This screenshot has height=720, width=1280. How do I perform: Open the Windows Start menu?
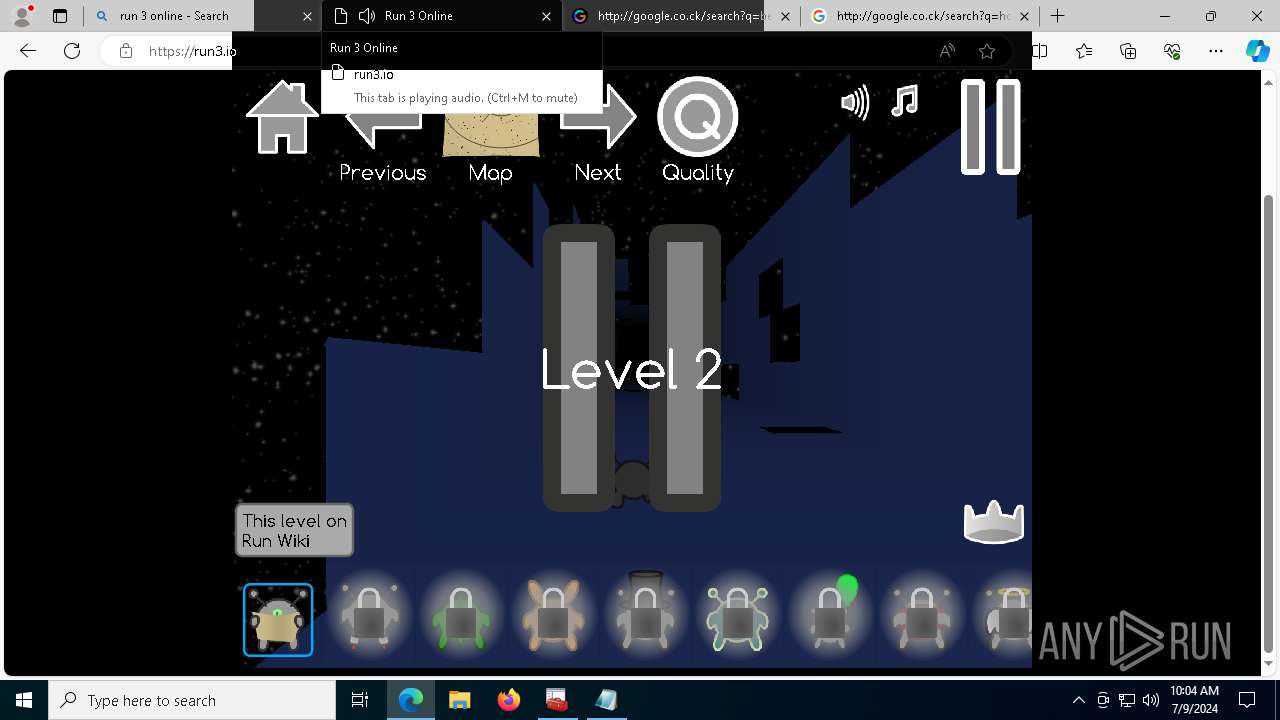pyautogui.click(x=24, y=700)
